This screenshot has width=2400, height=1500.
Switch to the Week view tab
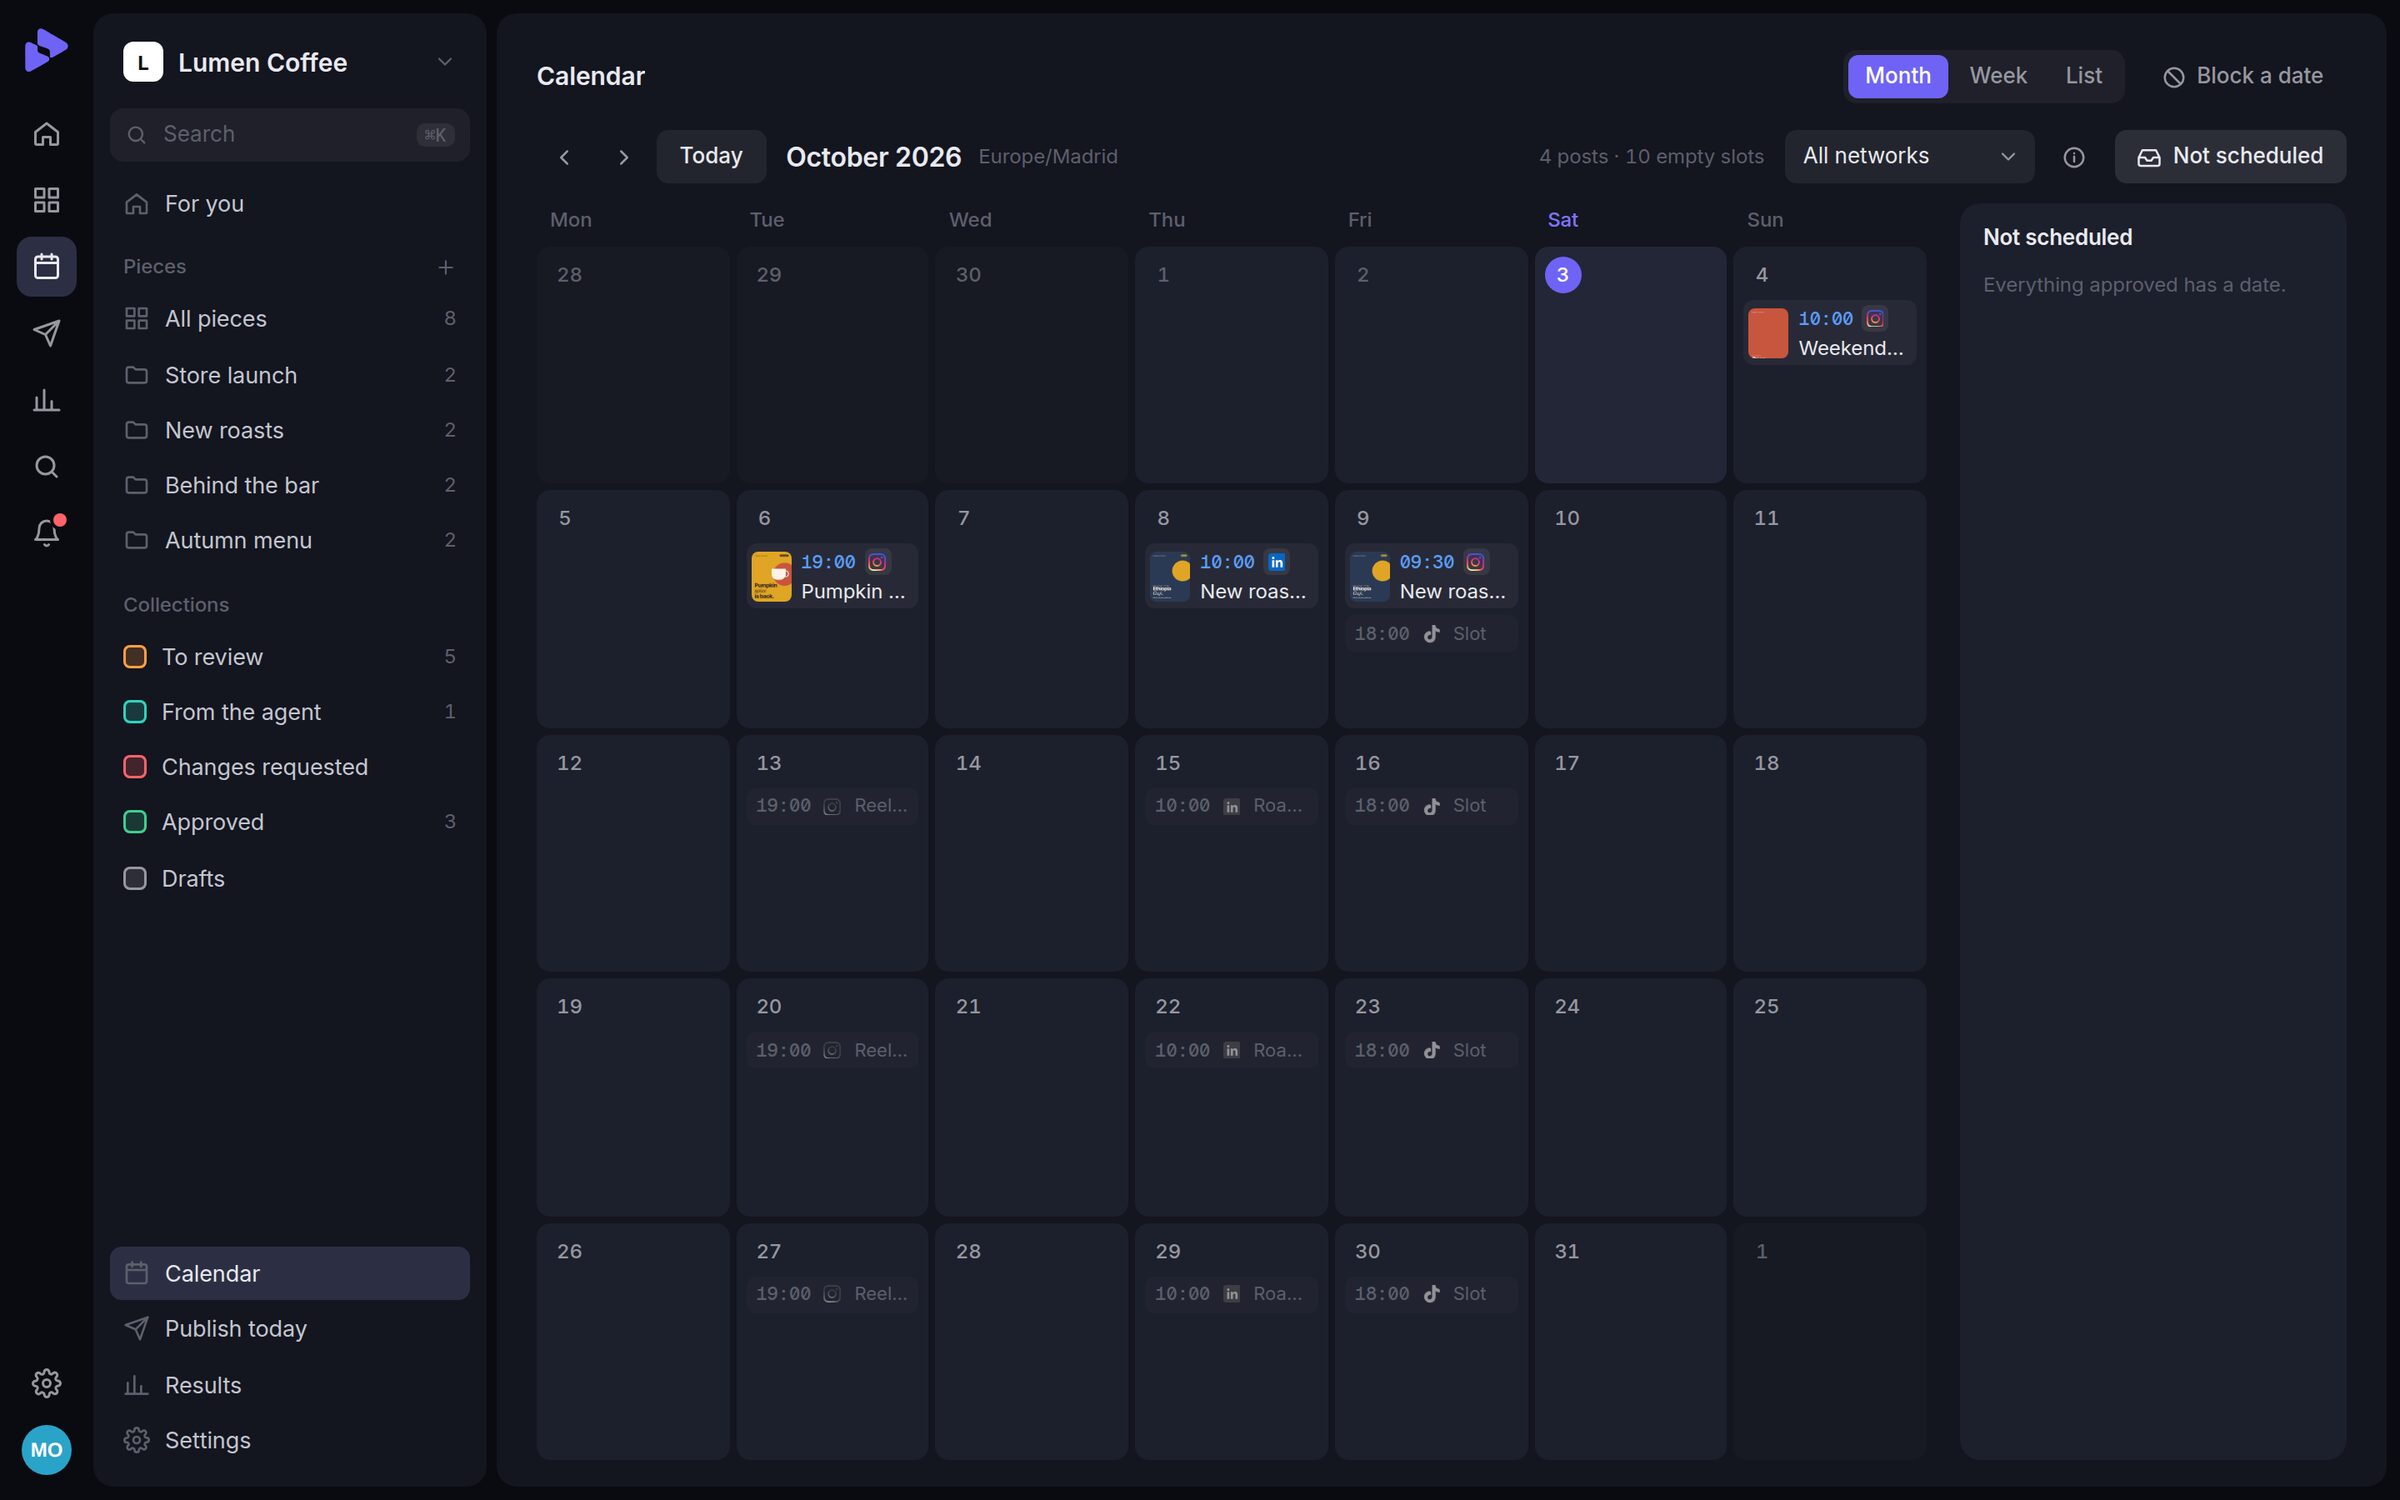coord(1998,76)
